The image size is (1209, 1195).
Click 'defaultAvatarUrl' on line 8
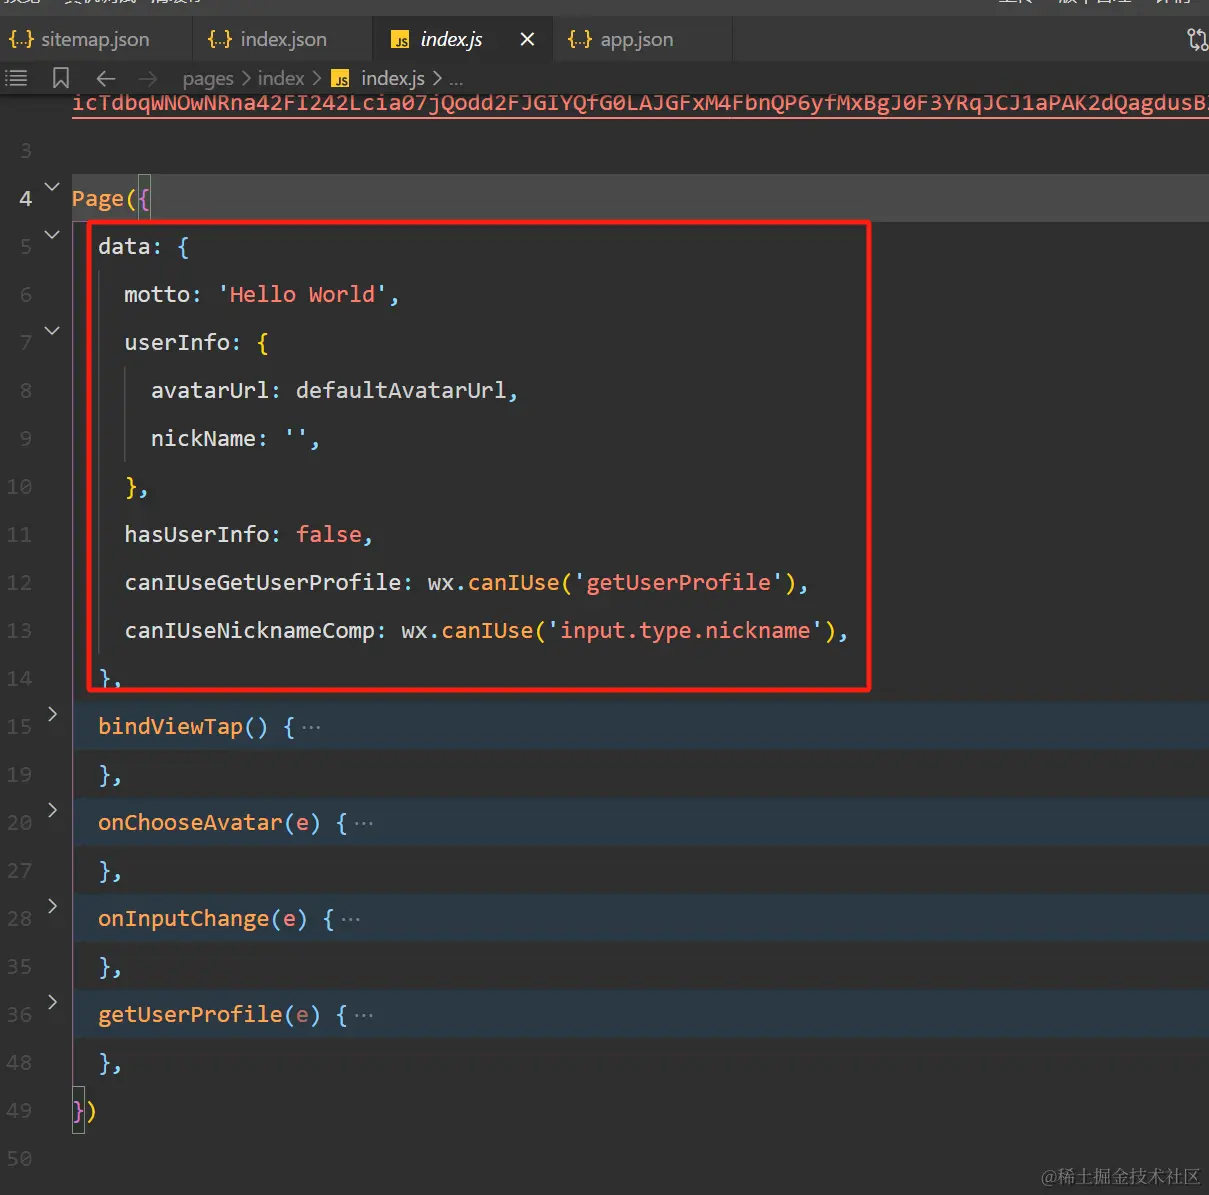click(401, 390)
